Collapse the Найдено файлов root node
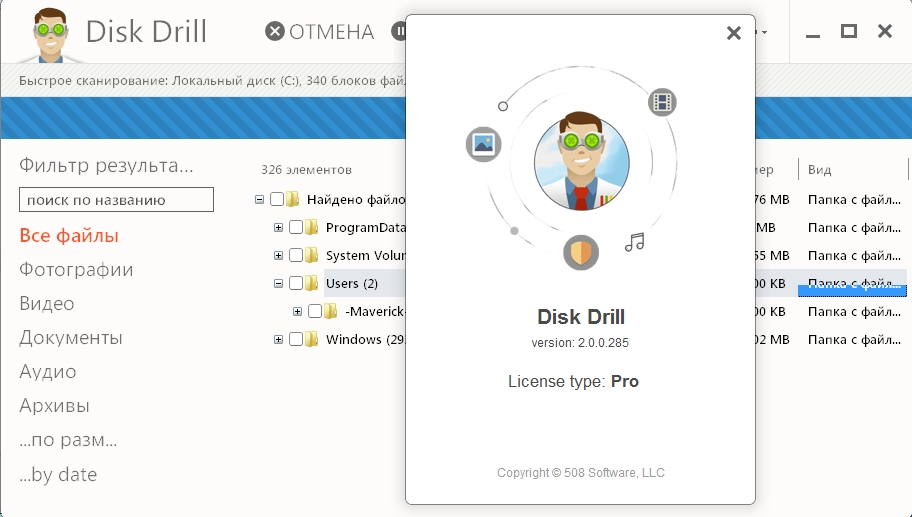This screenshot has width=912, height=517. tap(259, 199)
